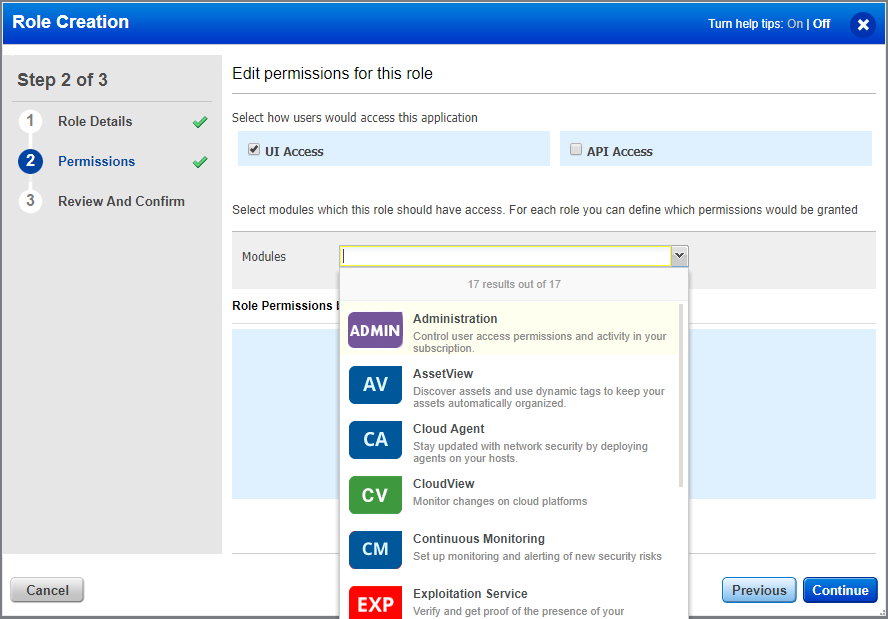Click the Continuous Monitoring CM icon
Viewport: 888px width, 619px height.
(x=375, y=549)
